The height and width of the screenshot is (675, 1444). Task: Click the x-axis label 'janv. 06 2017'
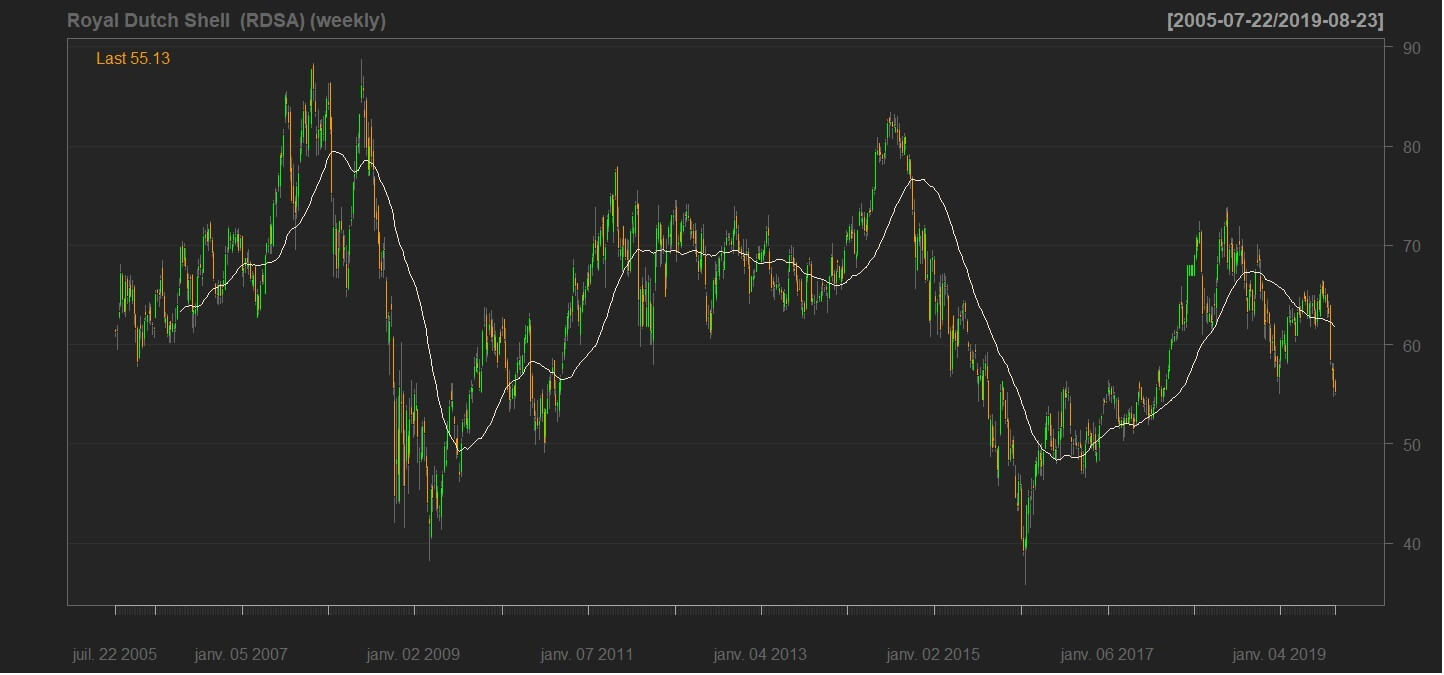(1107, 655)
